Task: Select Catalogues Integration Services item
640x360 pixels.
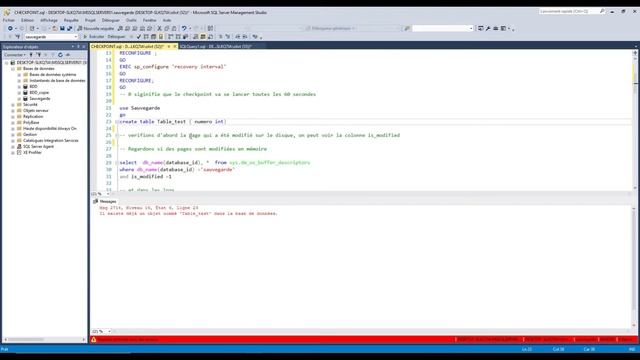Action: point(51,140)
